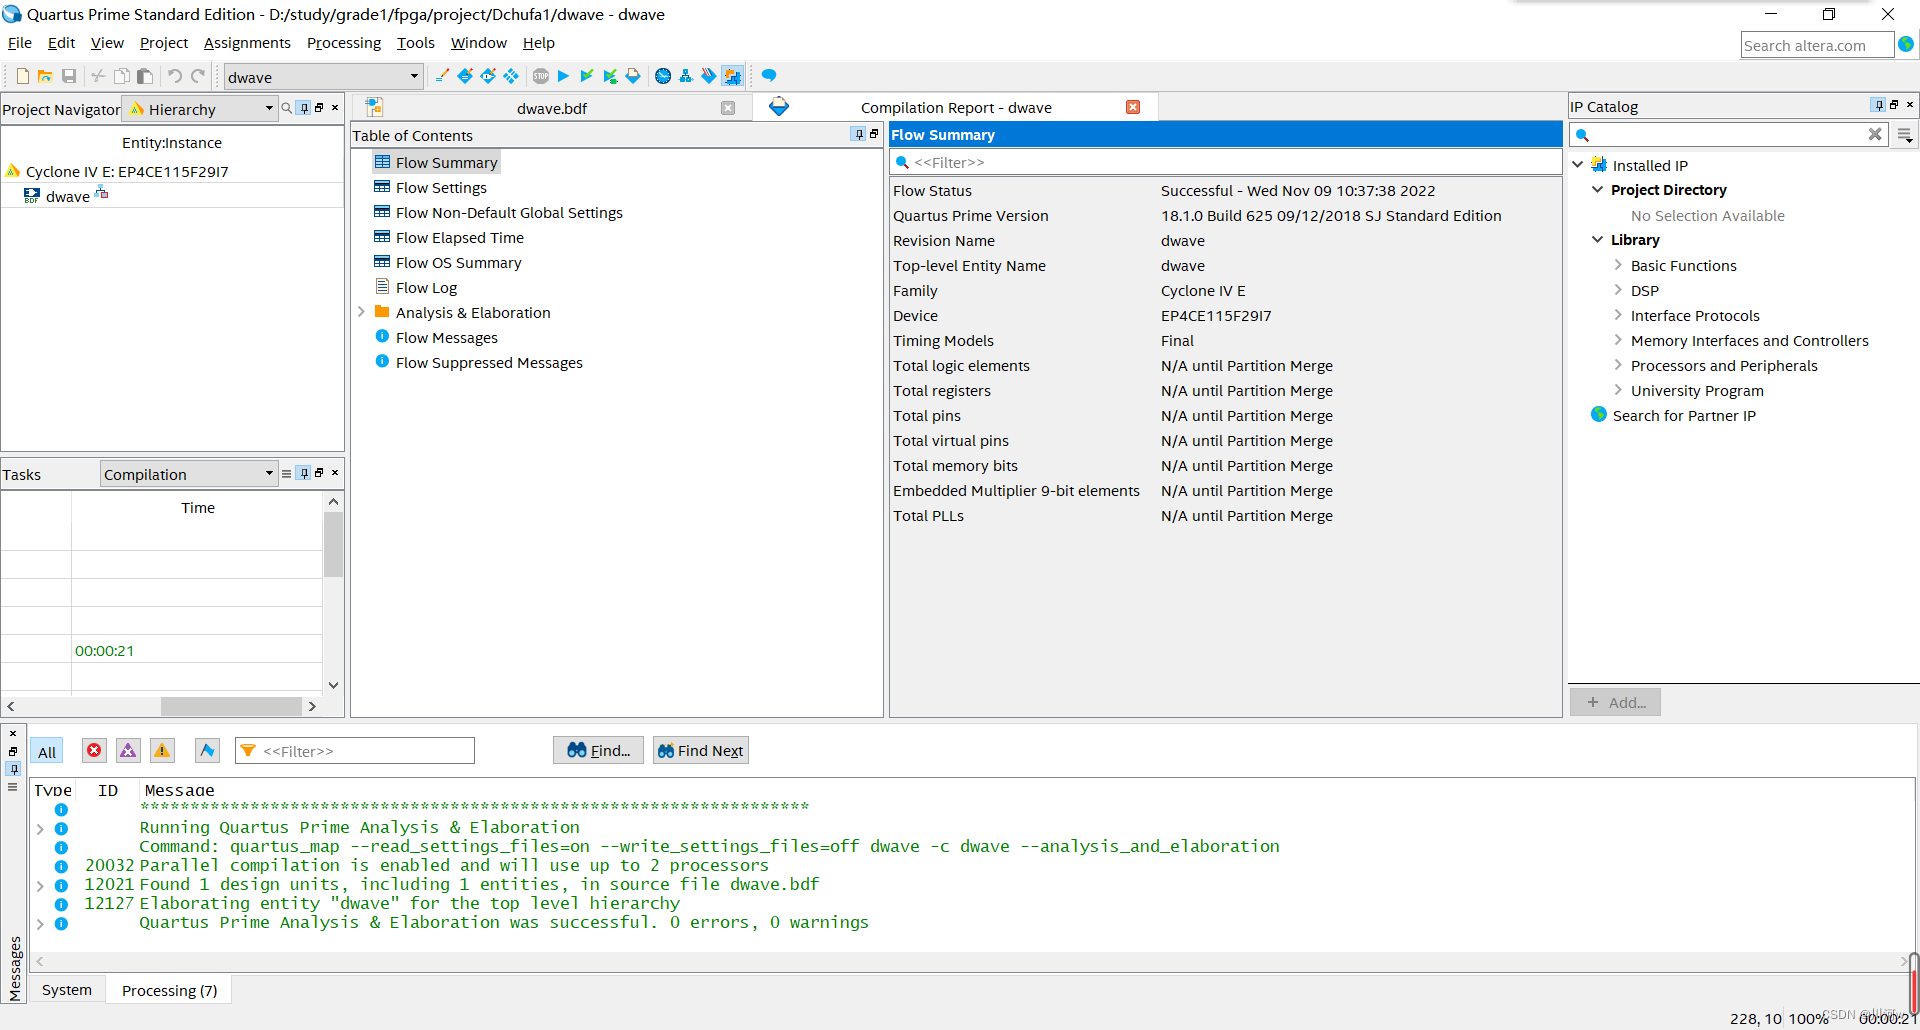
Task: Toggle pin on Messages panel
Action: [13, 768]
